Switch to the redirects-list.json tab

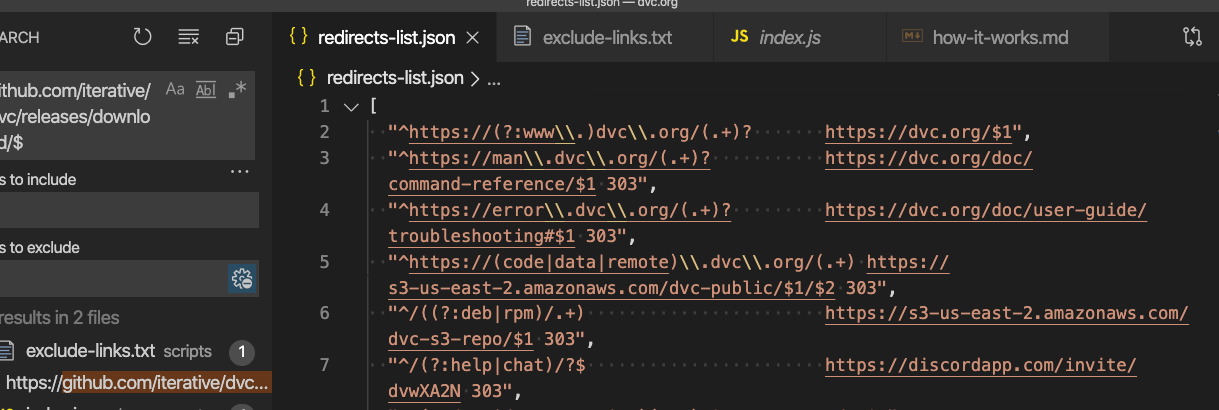[385, 38]
